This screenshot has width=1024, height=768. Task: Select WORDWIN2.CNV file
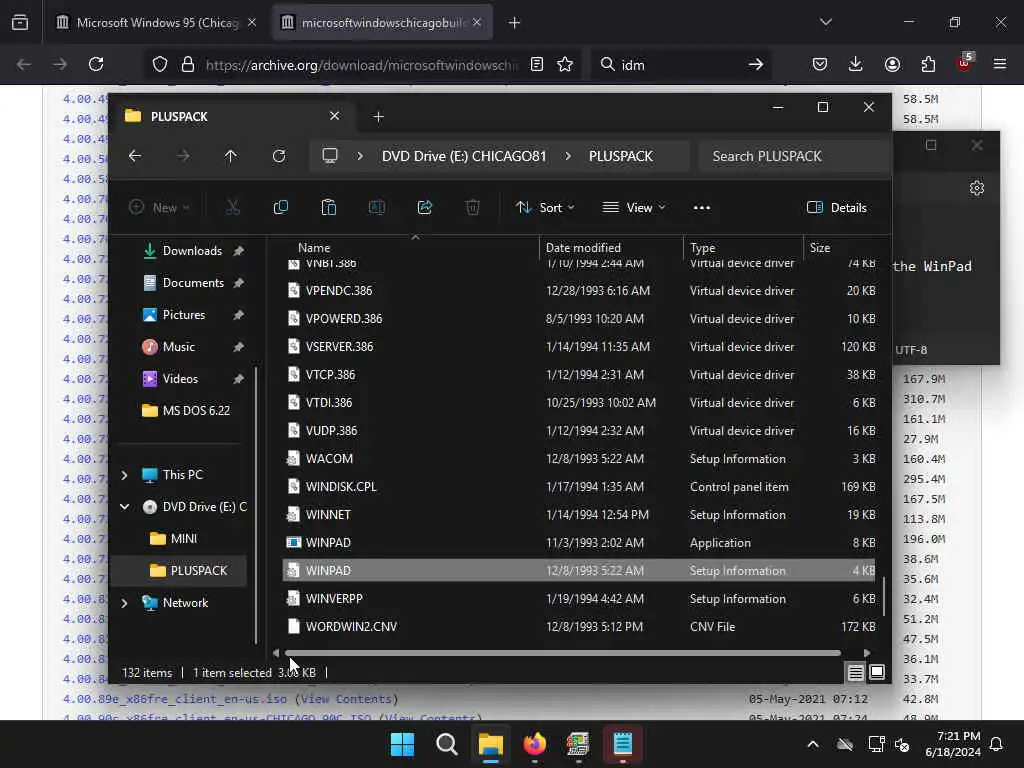coord(579,626)
